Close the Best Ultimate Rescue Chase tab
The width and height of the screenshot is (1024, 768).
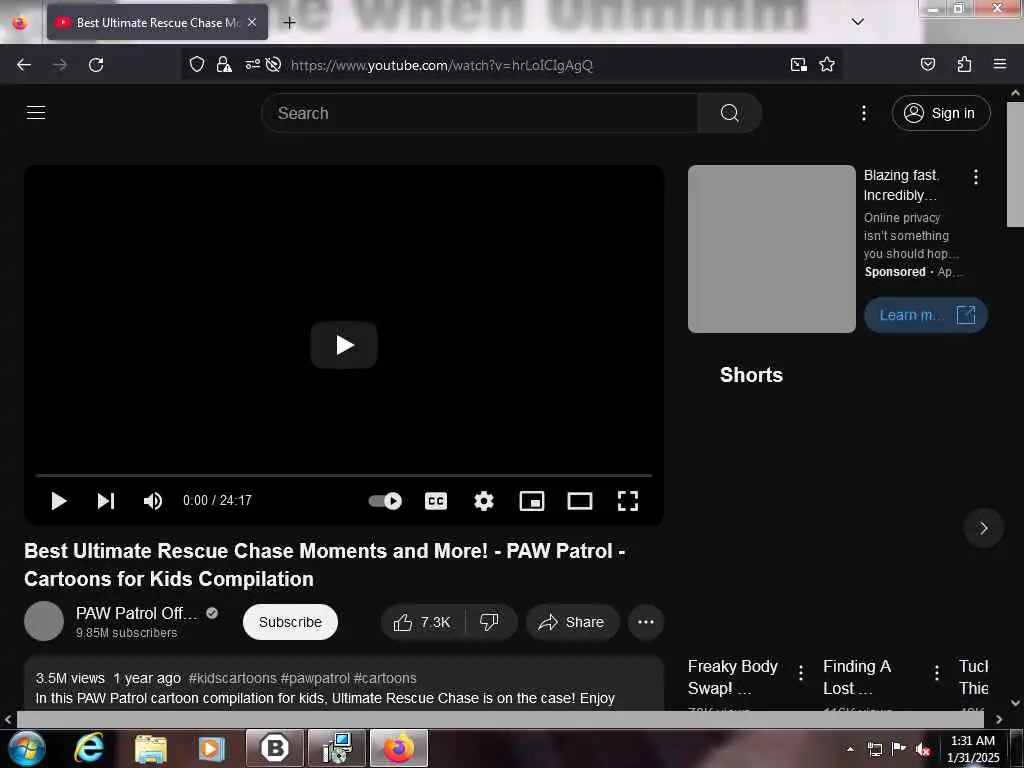[x=252, y=22]
